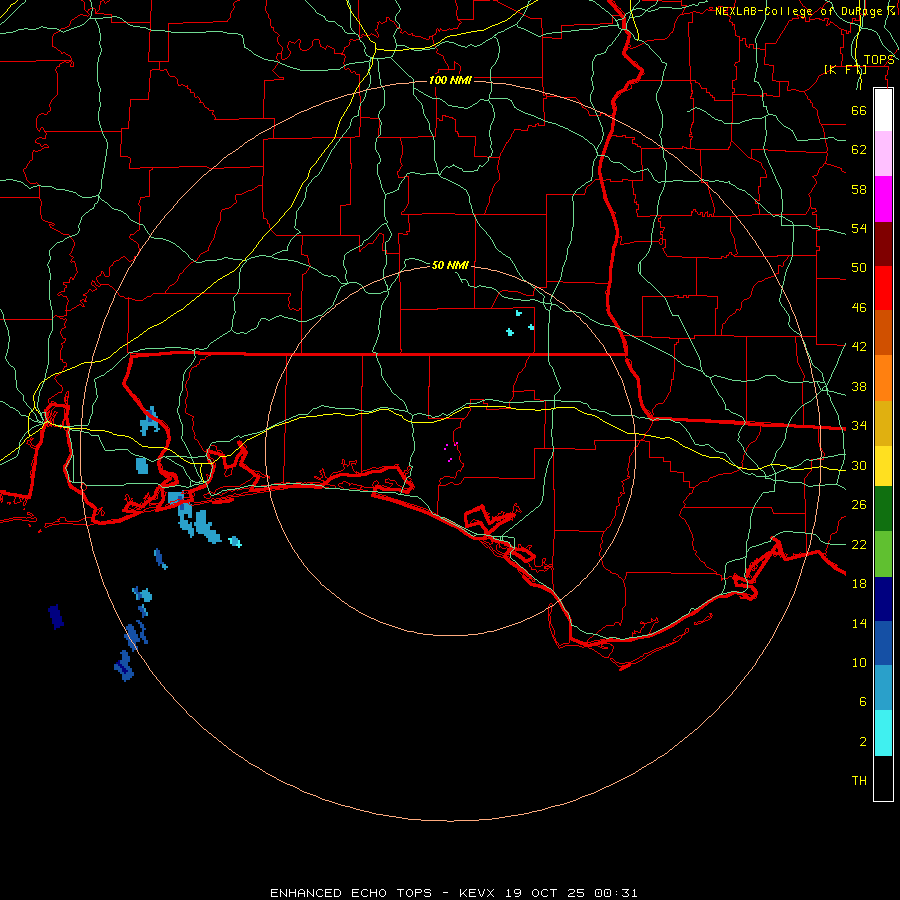Image resolution: width=900 pixels, height=900 pixels.
Task: Click the '26' legend value
Action: point(859,505)
